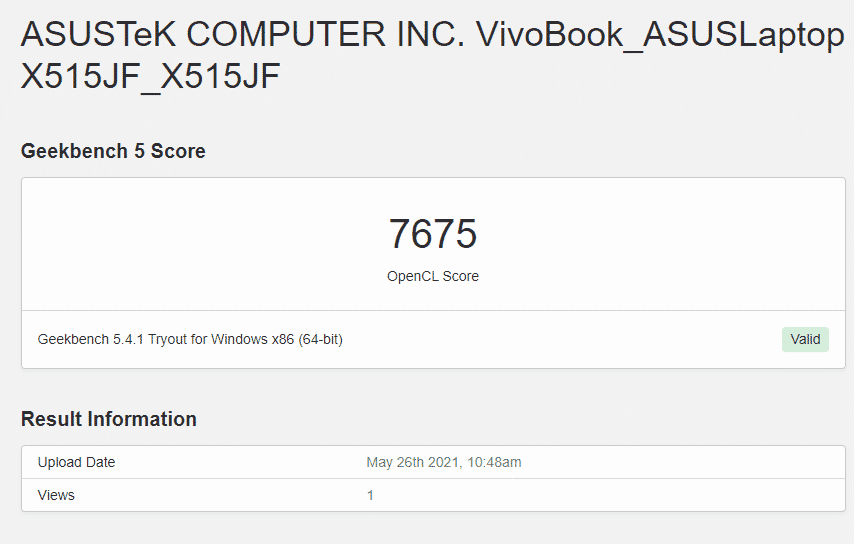The width and height of the screenshot is (854, 544).
Task: Click the Views row label
Action: click(56, 495)
